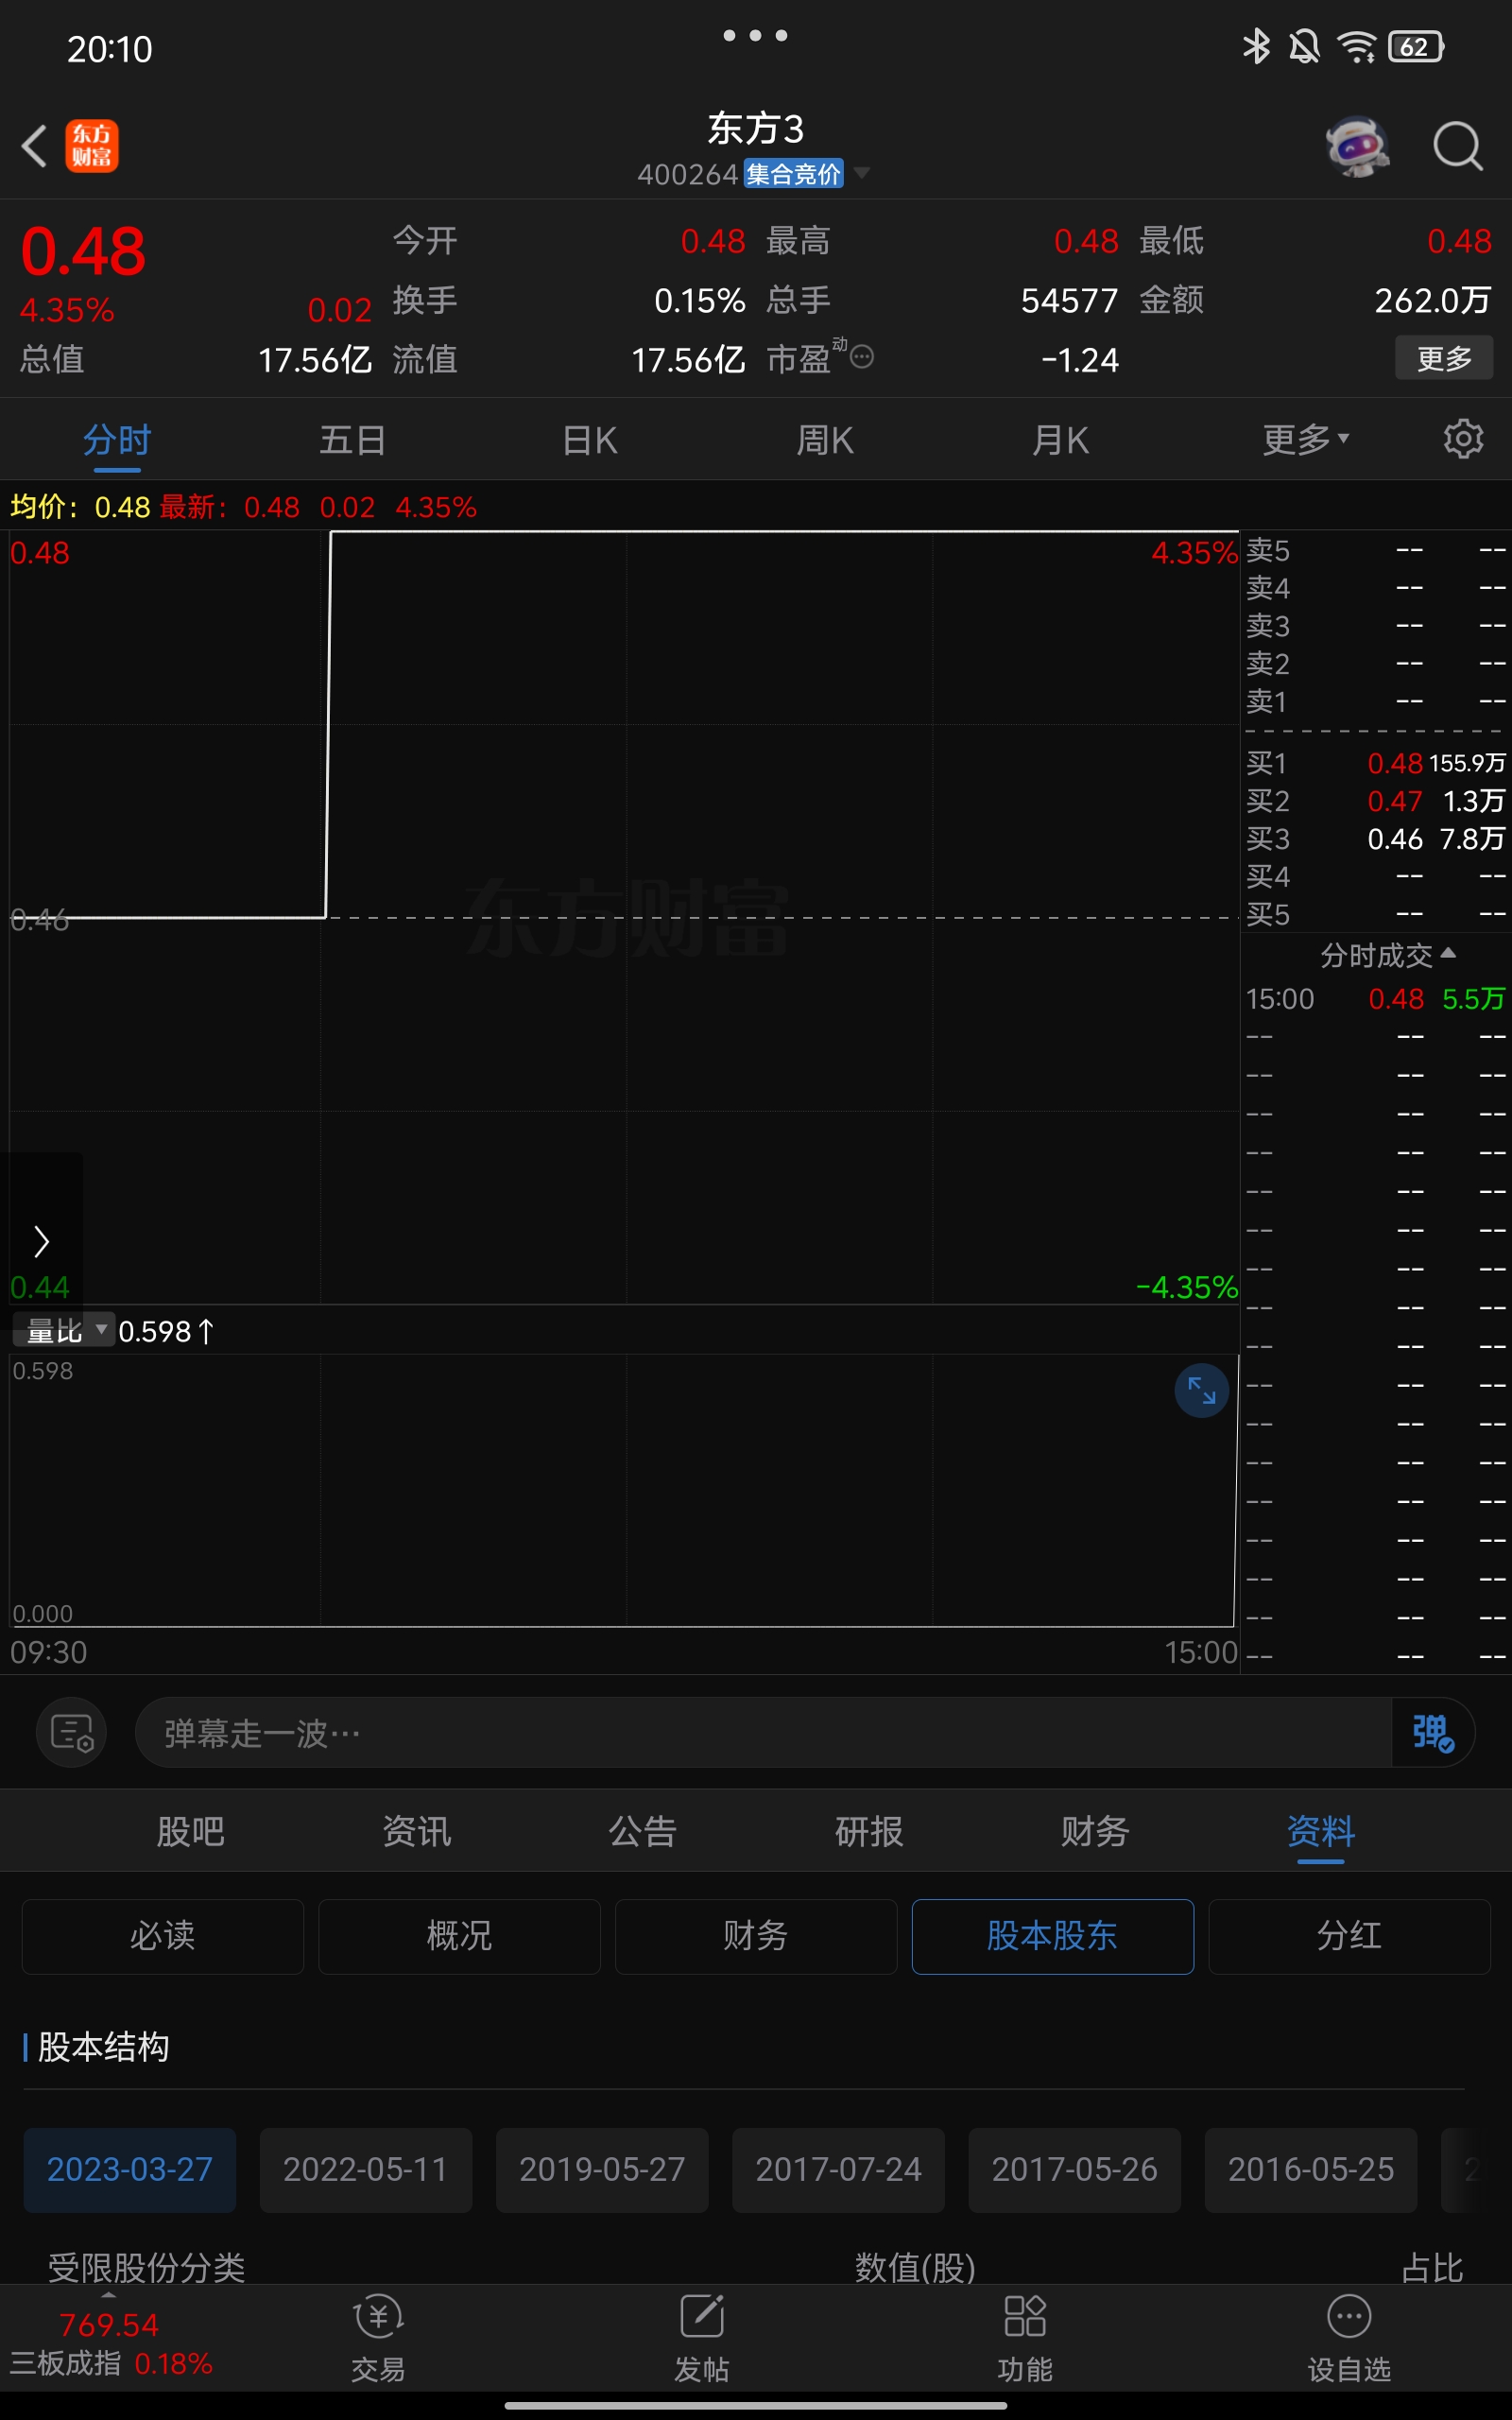Tap the three dots at top

755,36
